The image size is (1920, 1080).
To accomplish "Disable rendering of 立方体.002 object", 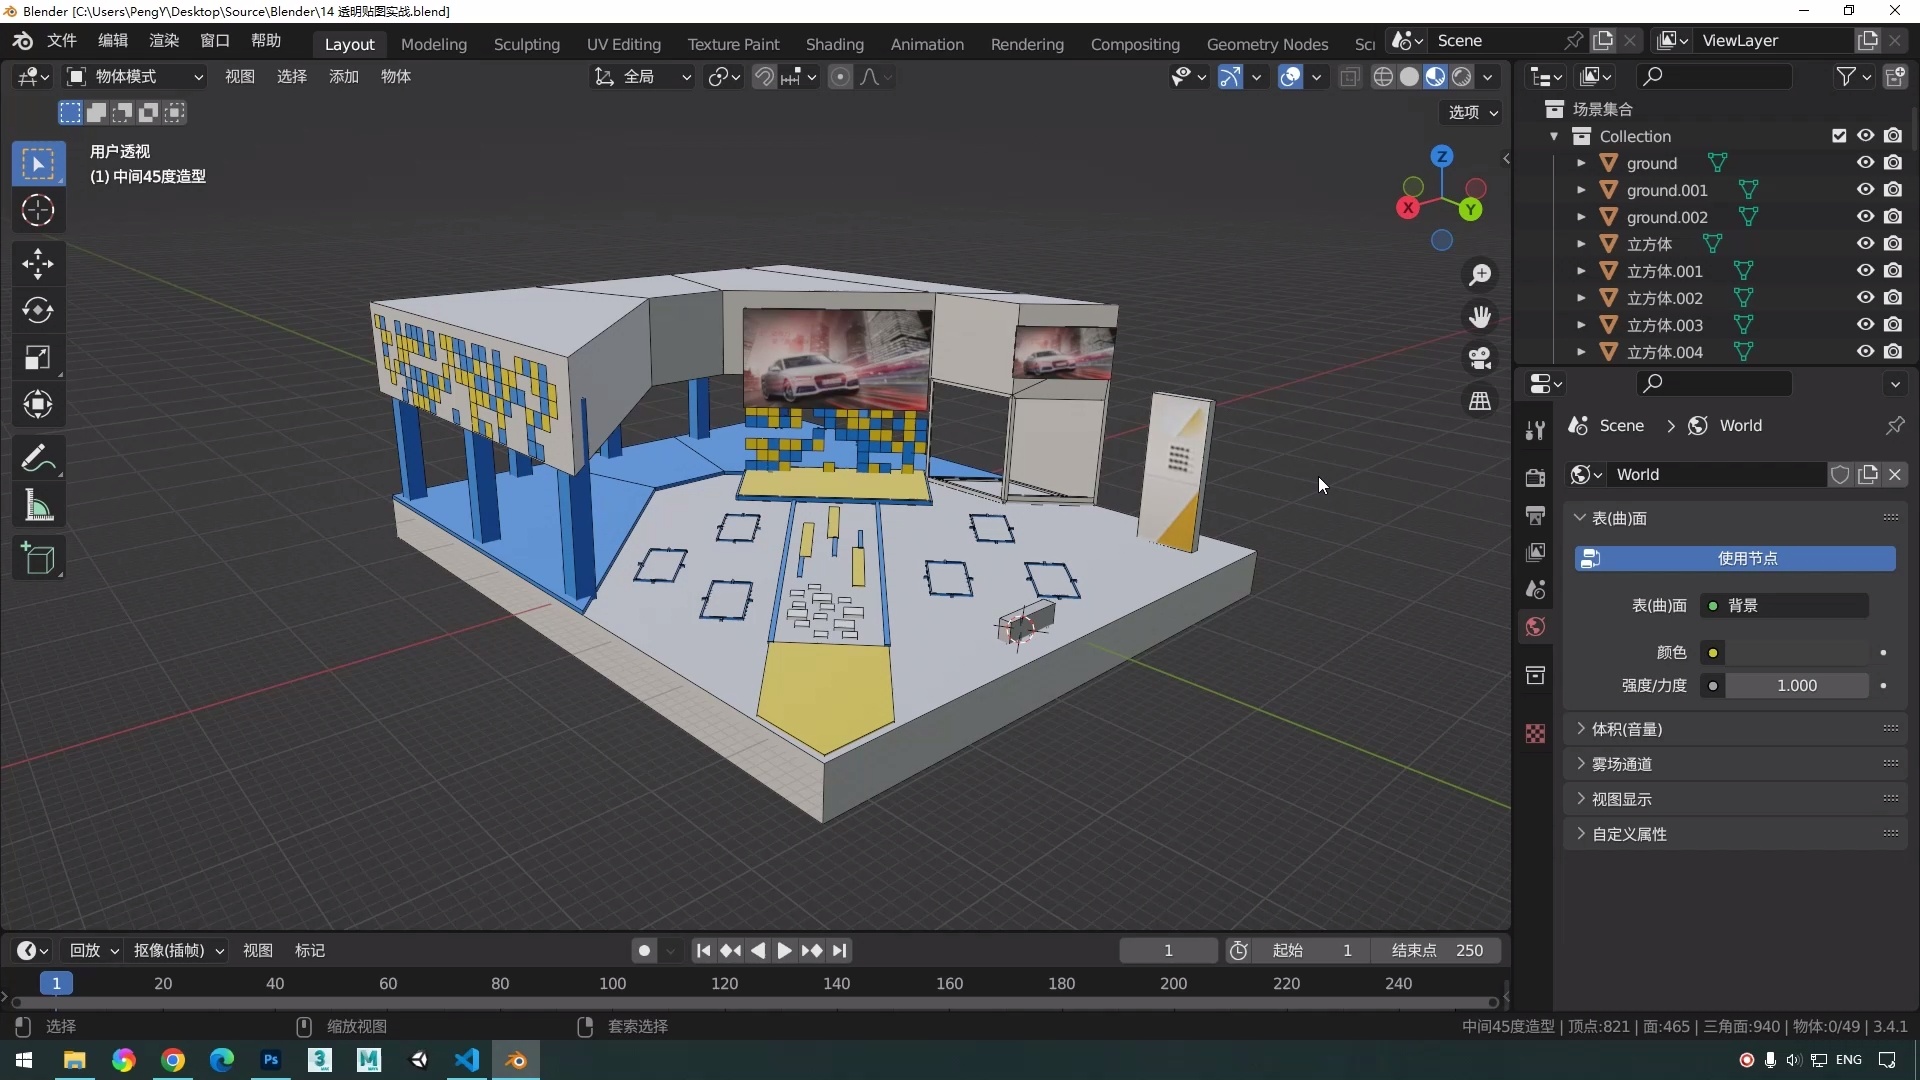I will pos(1893,298).
